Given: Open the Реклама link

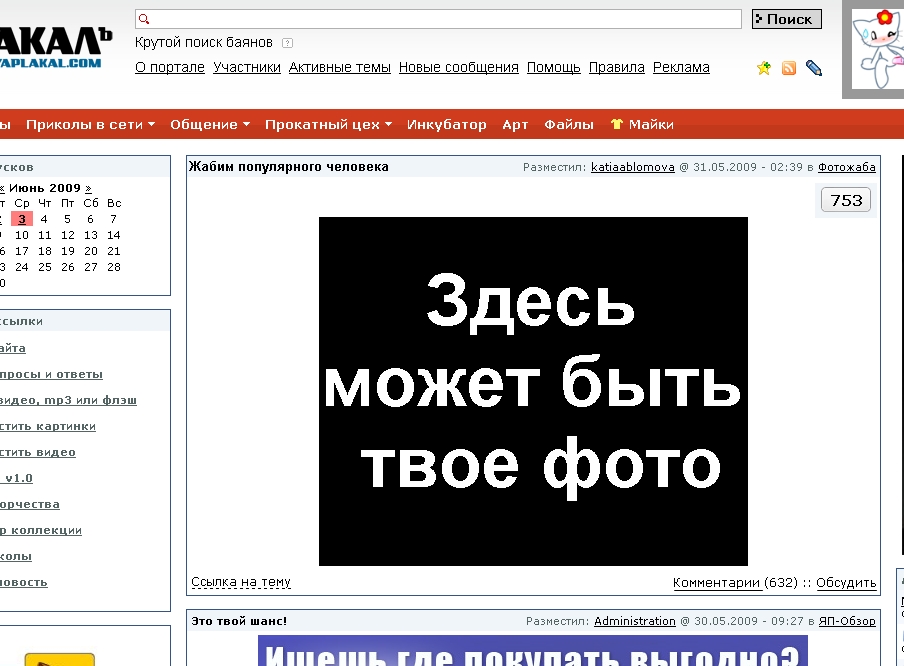Looking at the screenshot, I should 681,67.
